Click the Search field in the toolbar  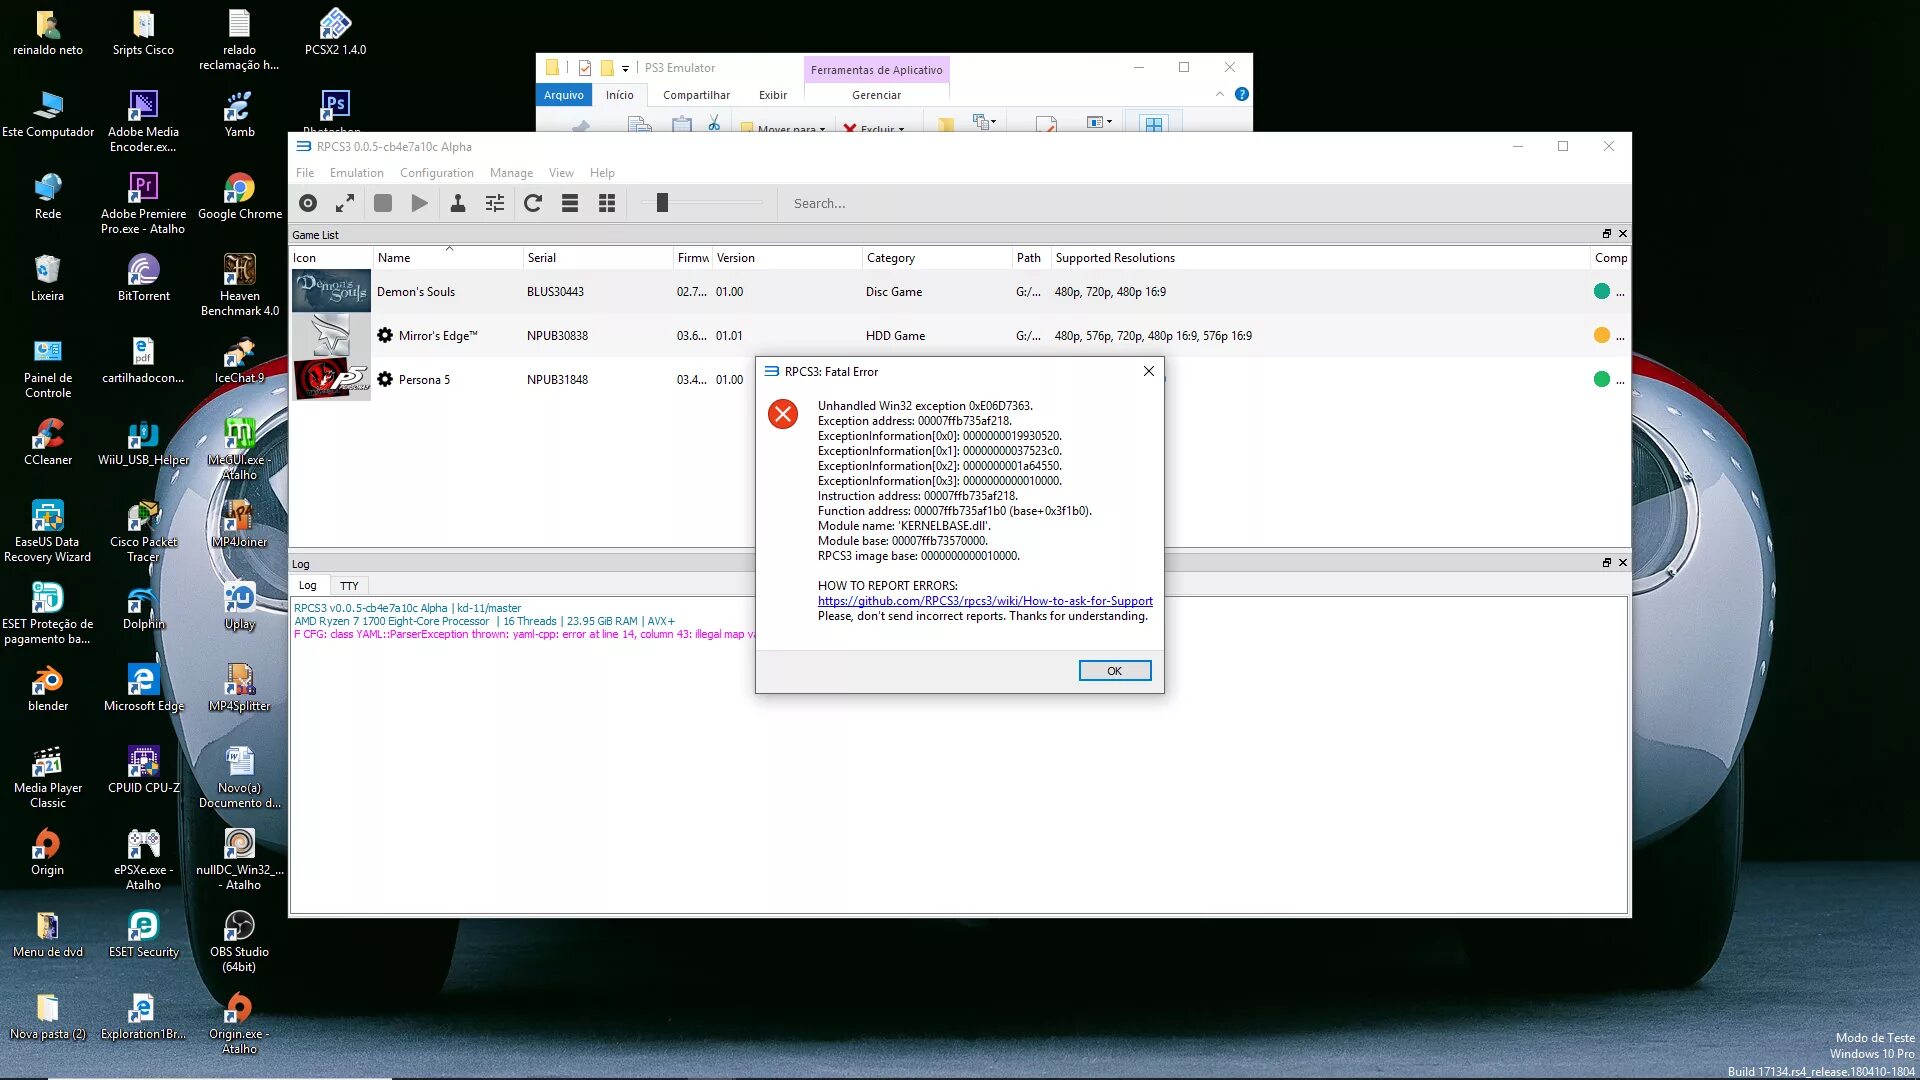coord(900,203)
